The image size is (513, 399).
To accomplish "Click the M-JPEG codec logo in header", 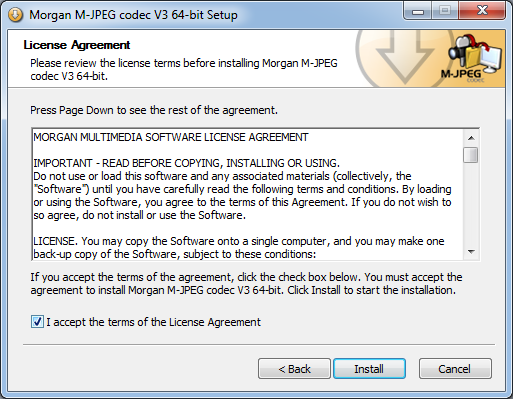I will point(473,58).
